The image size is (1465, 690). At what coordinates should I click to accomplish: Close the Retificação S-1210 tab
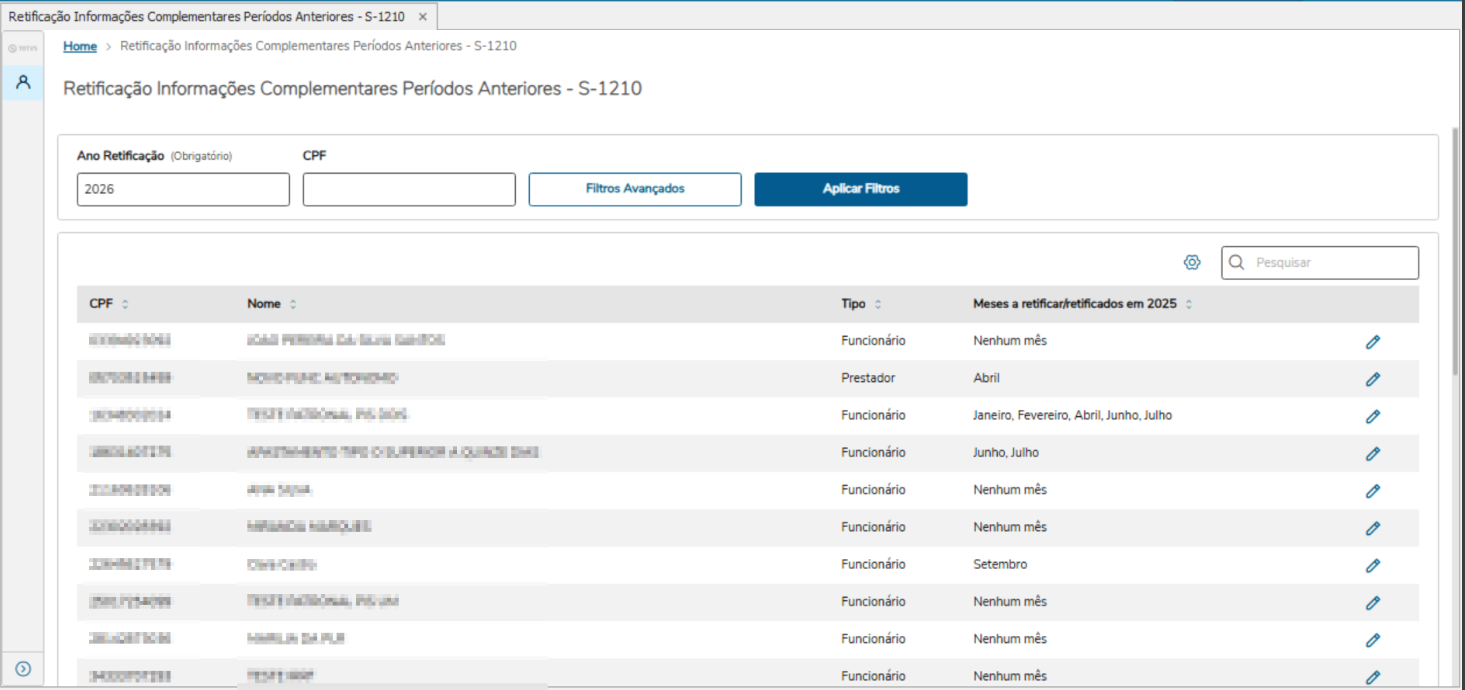tap(423, 17)
